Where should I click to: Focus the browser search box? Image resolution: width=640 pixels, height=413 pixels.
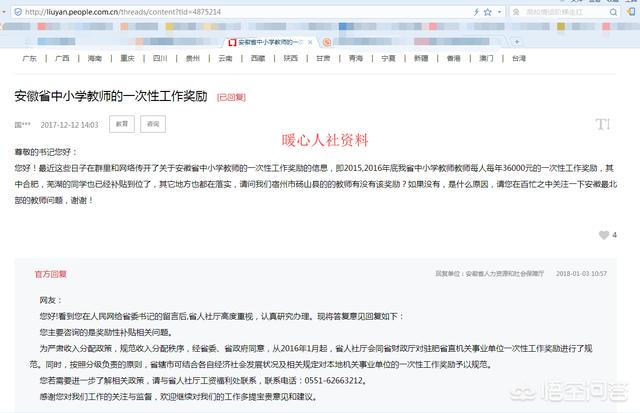tap(563, 12)
